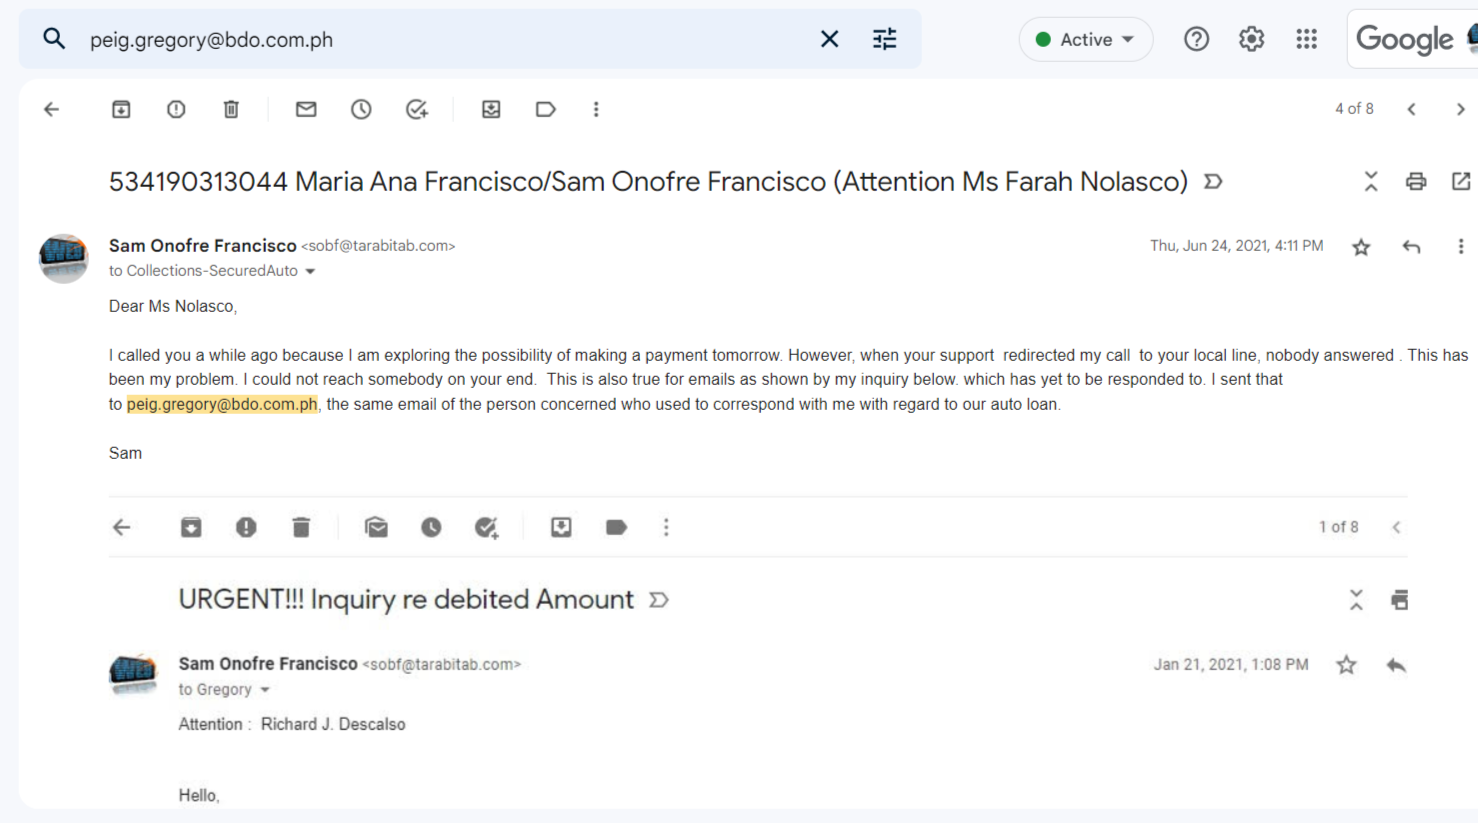The image size is (1478, 823).
Task: Click the 'Thu, Jun 24, 2021, 4:11 PM' timestamp
Action: [x=1236, y=246]
